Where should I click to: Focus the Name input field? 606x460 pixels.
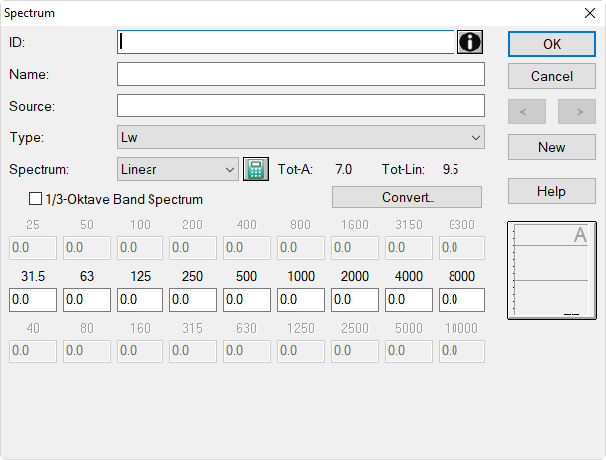[301, 74]
